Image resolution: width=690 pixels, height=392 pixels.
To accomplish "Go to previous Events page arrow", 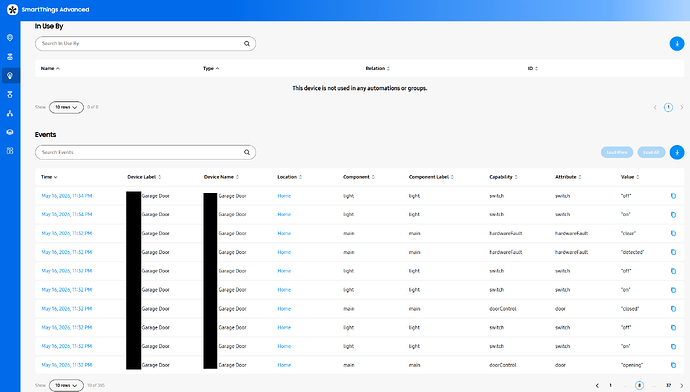I will pyautogui.click(x=597, y=385).
